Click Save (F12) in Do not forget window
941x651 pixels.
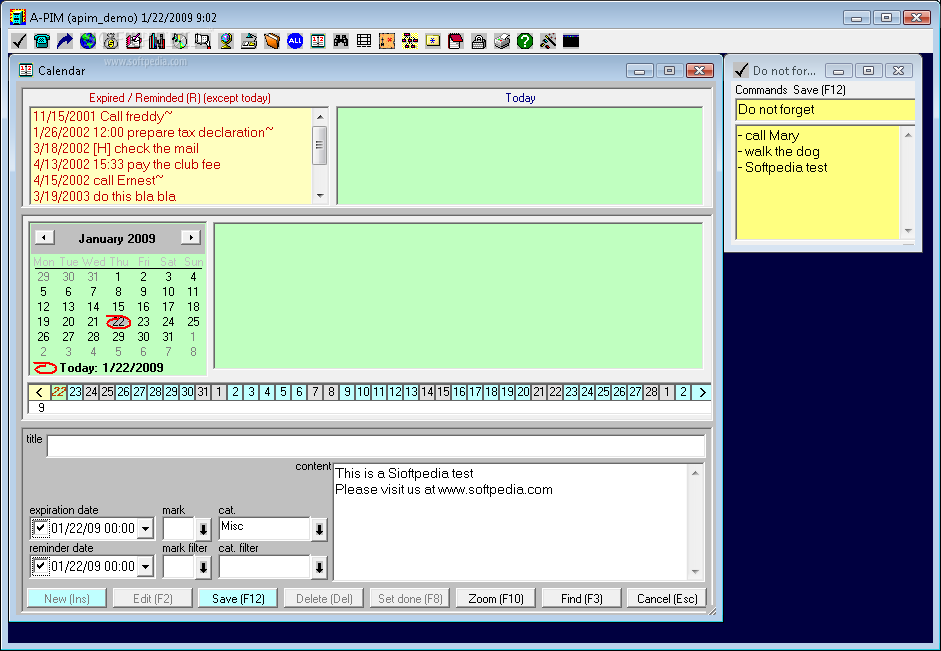pyautogui.click(x=819, y=90)
